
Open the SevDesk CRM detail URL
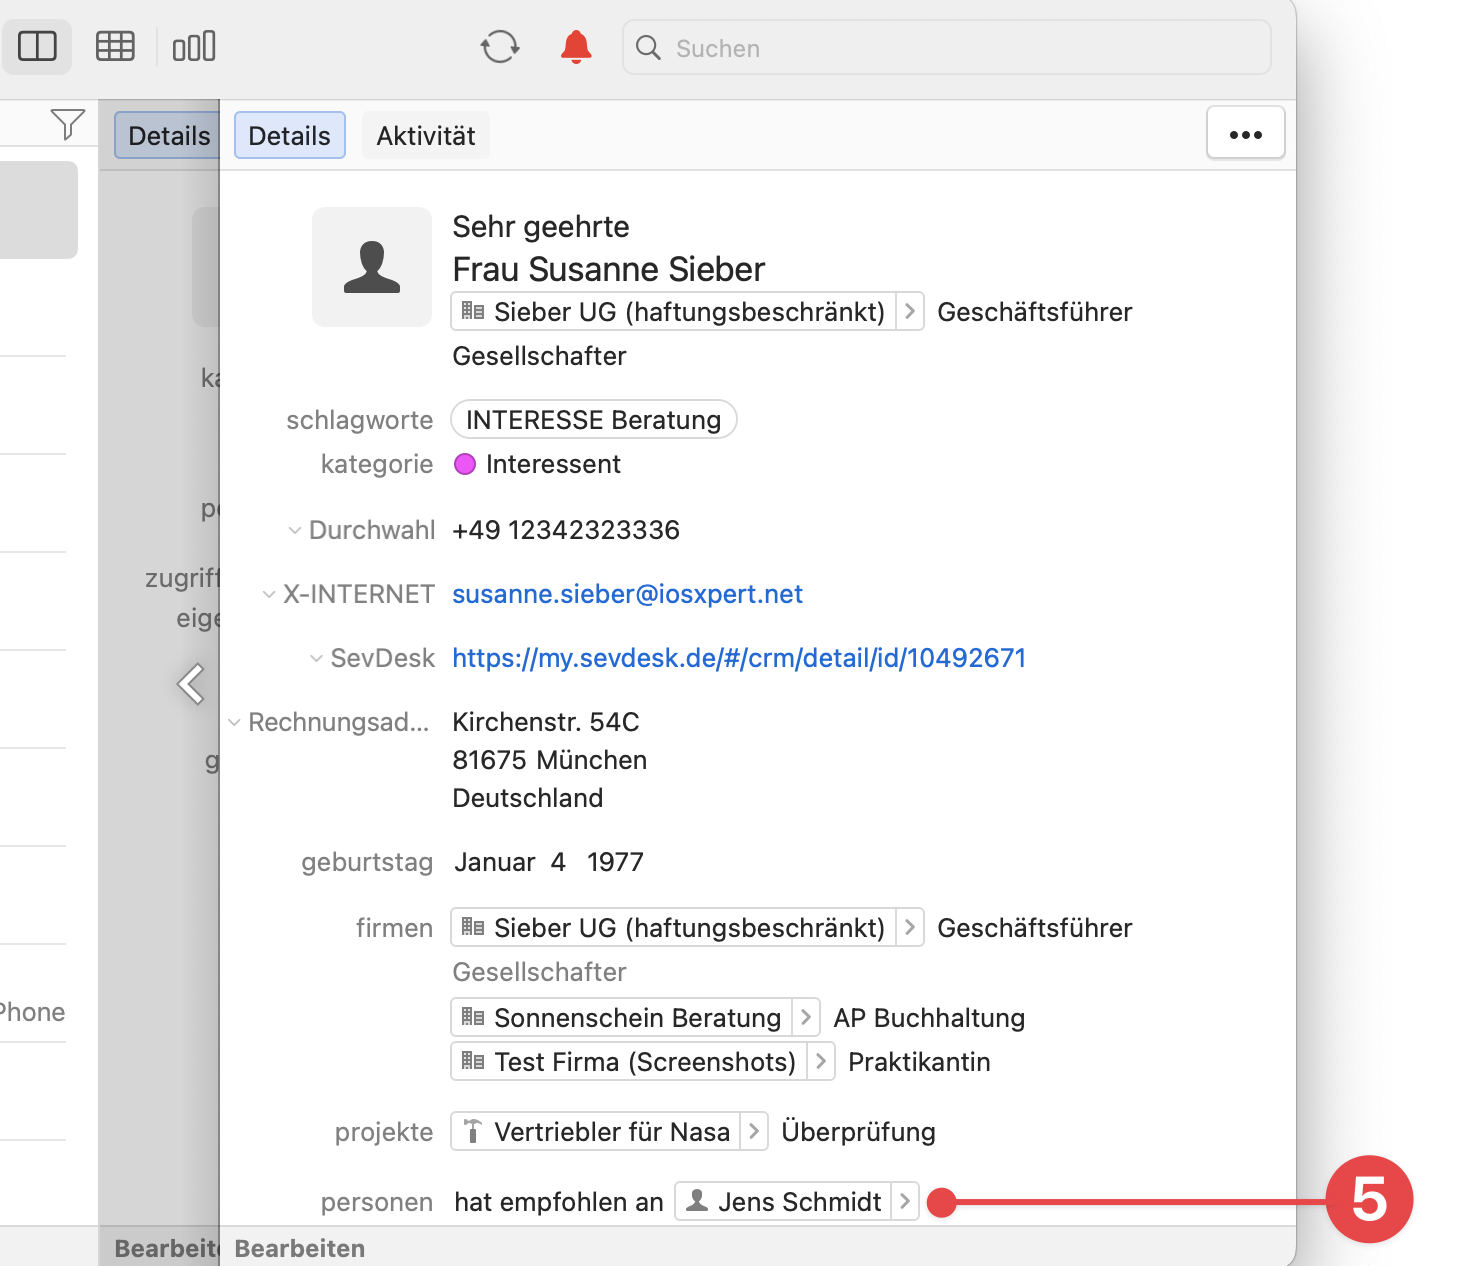coord(739,659)
